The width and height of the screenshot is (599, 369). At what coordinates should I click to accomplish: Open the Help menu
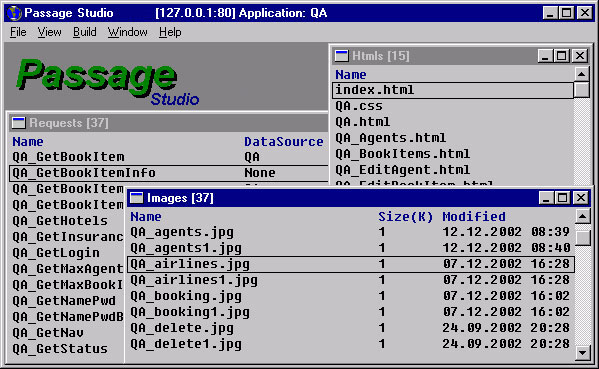(170, 32)
